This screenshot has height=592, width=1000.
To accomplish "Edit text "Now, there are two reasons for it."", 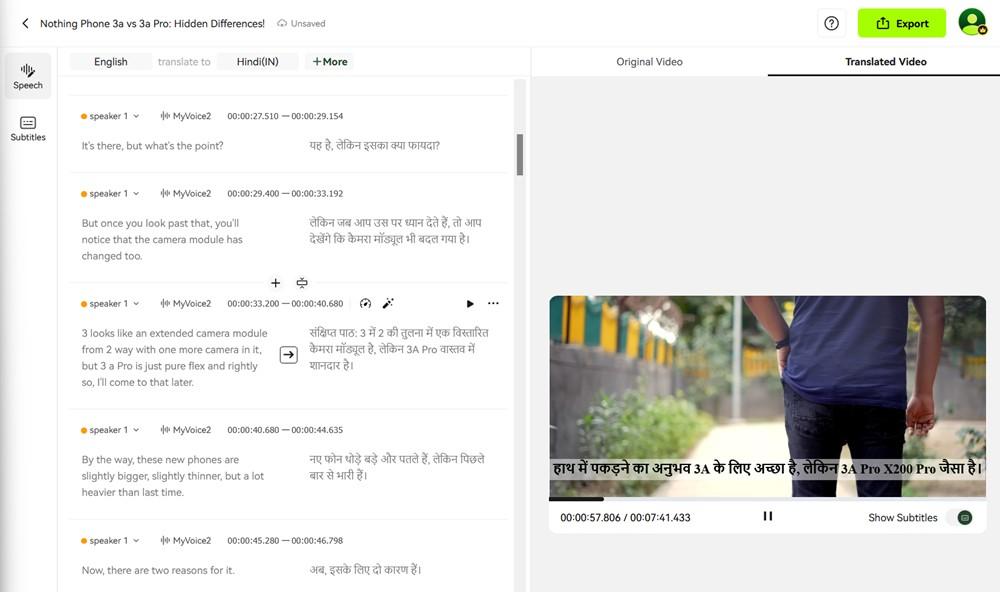I will pyautogui.click(x=158, y=570).
